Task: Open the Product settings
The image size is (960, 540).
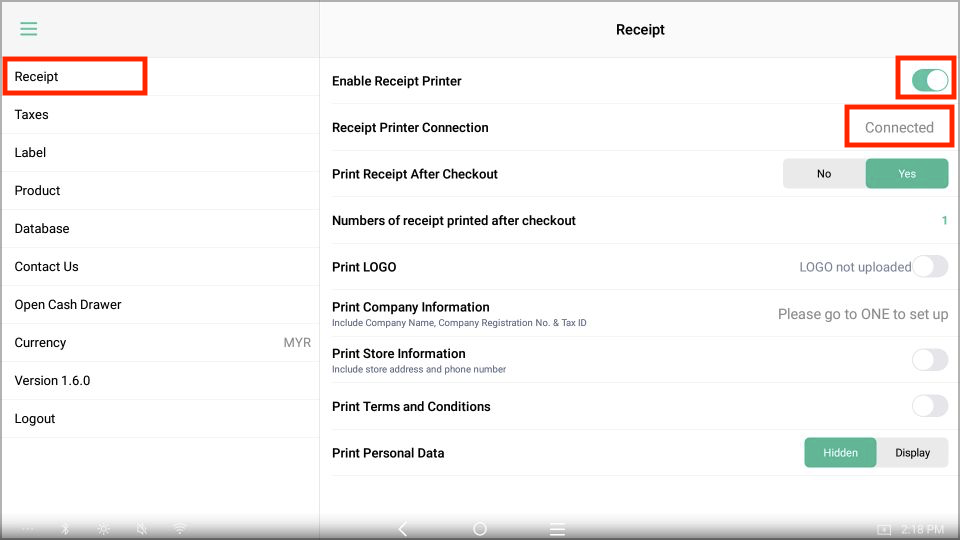Action: click(160, 190)
